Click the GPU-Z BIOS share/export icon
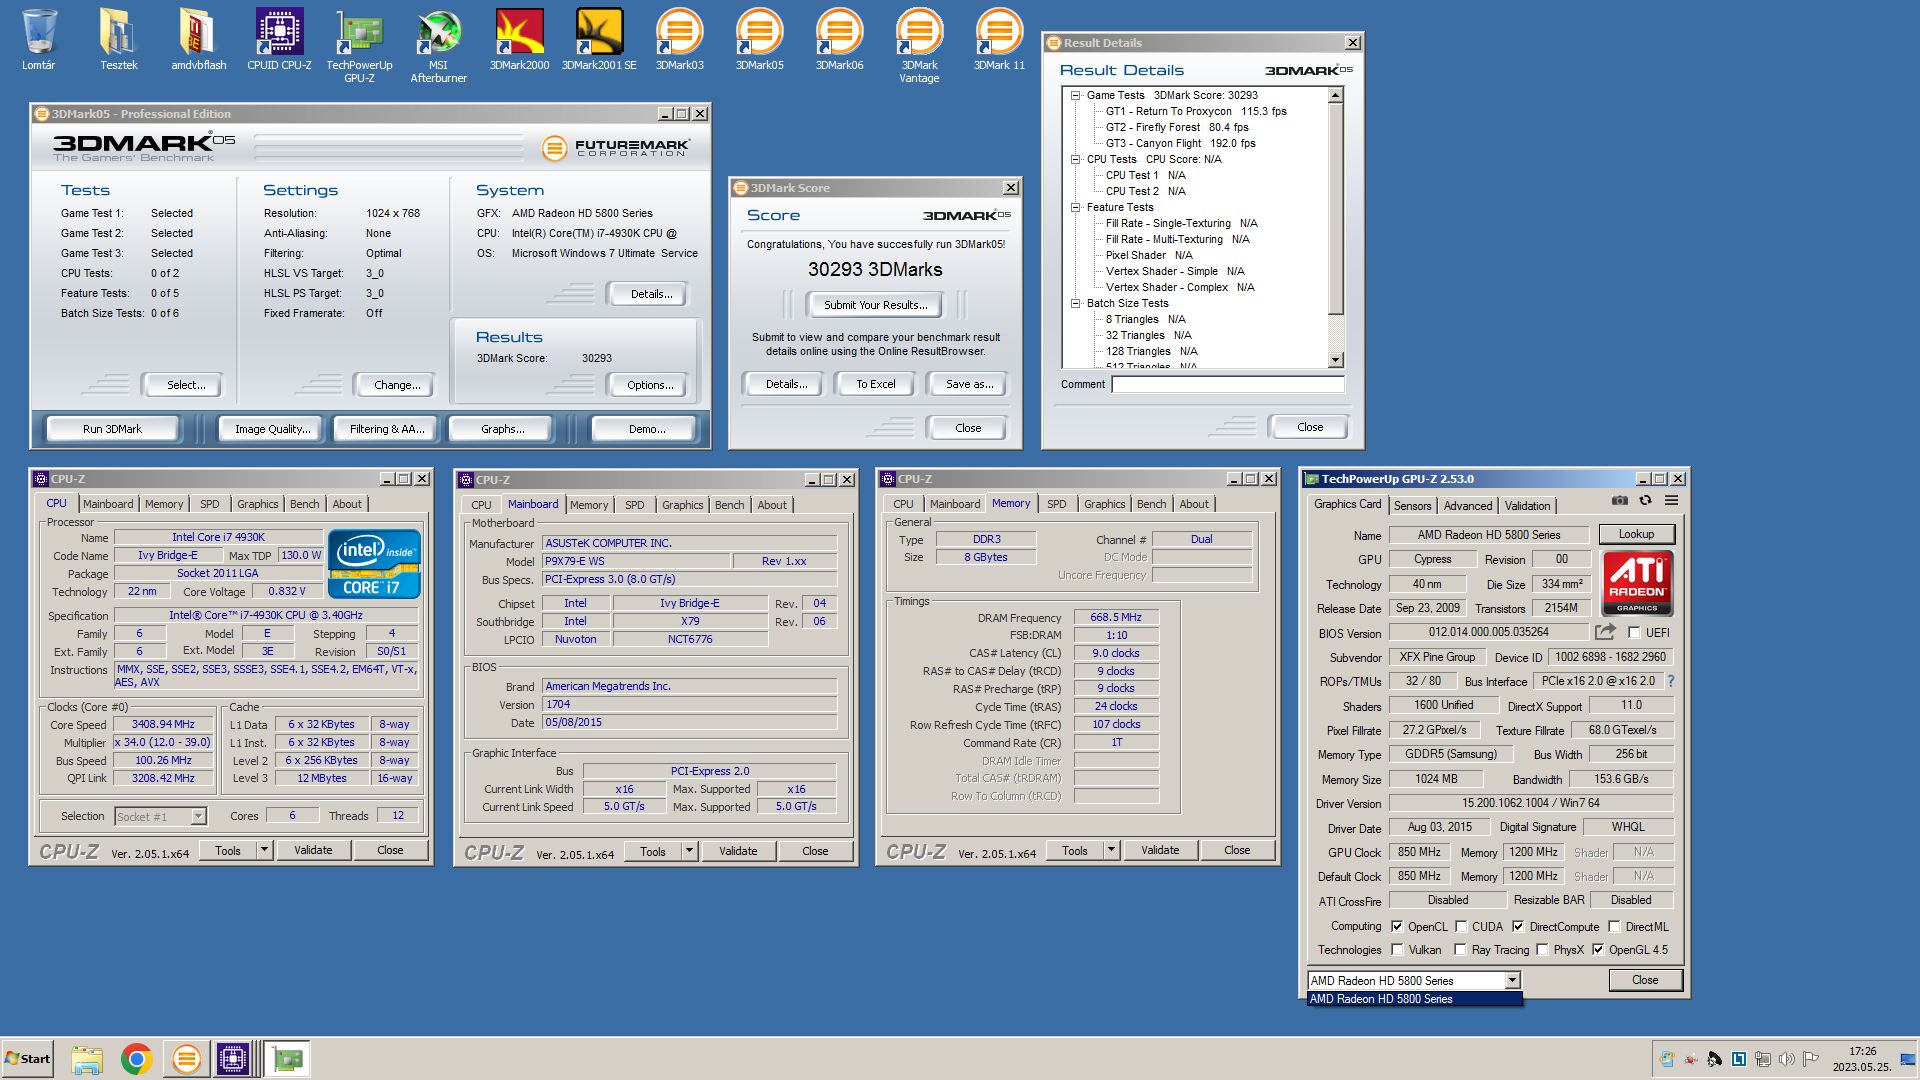Viewport: 1920px width, 1080px height. click(1605, 632)
